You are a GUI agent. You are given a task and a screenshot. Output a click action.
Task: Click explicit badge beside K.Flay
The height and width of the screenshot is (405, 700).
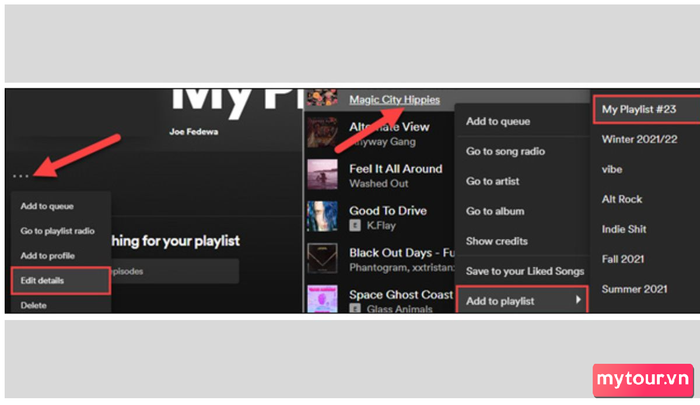[355, 225]
